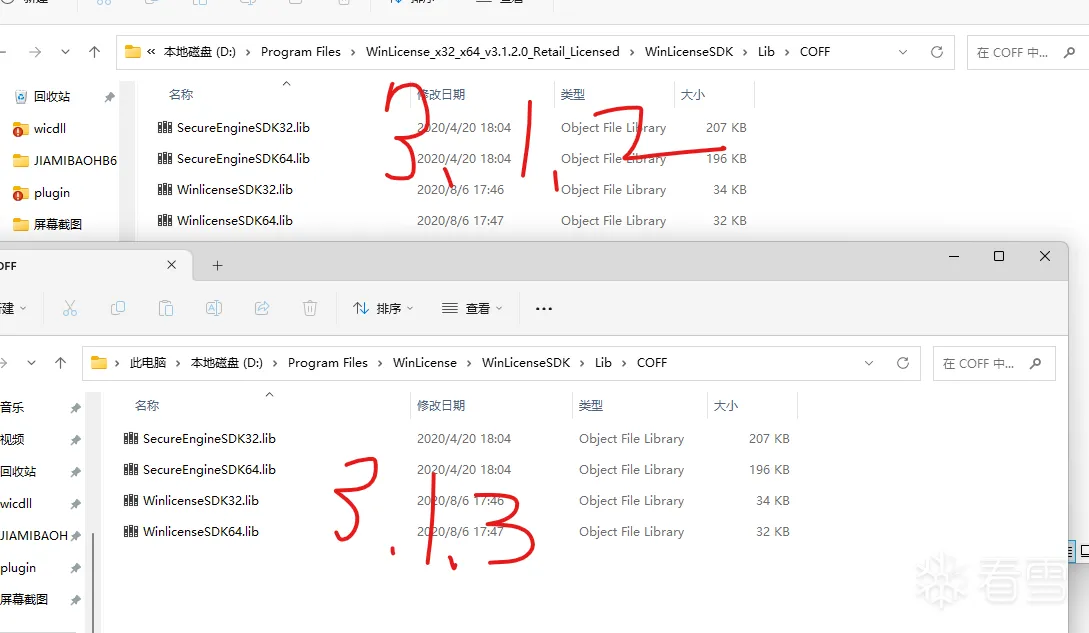Image resolution: width=1089 pixels, height=633 pixels.
Task: Click the folder icon in back window address bar
Action: [133, 51]
